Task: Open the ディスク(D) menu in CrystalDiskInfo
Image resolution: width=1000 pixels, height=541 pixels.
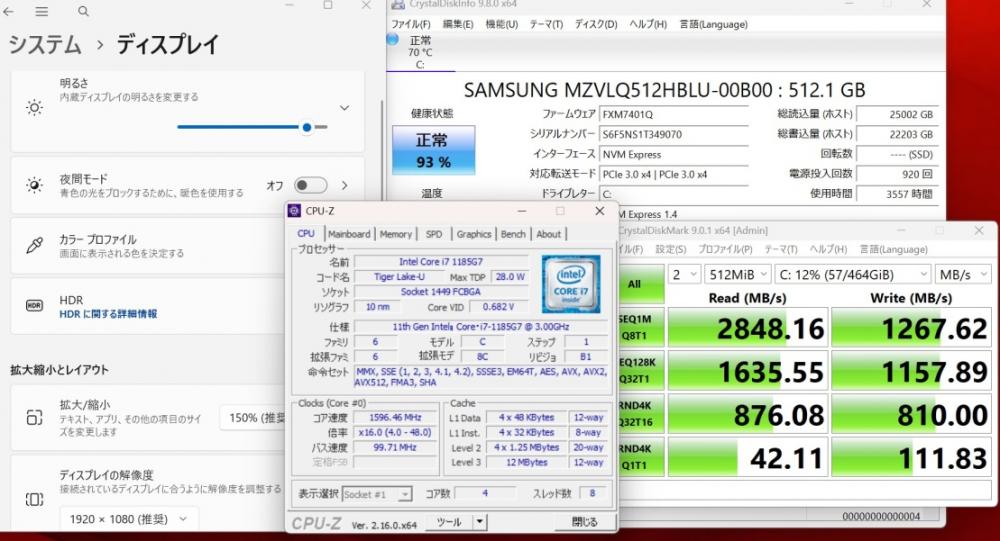Action: coord(596,24)
